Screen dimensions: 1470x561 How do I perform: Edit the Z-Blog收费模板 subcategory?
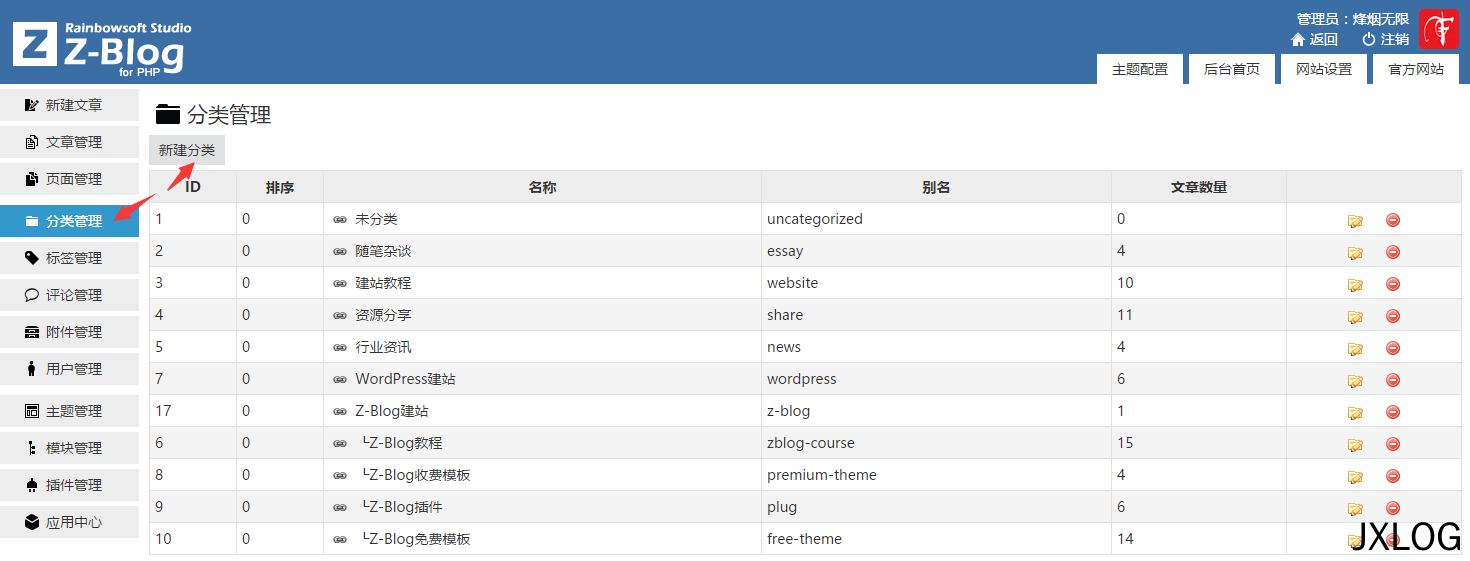pyautogui.click(x=1355, y=477)
